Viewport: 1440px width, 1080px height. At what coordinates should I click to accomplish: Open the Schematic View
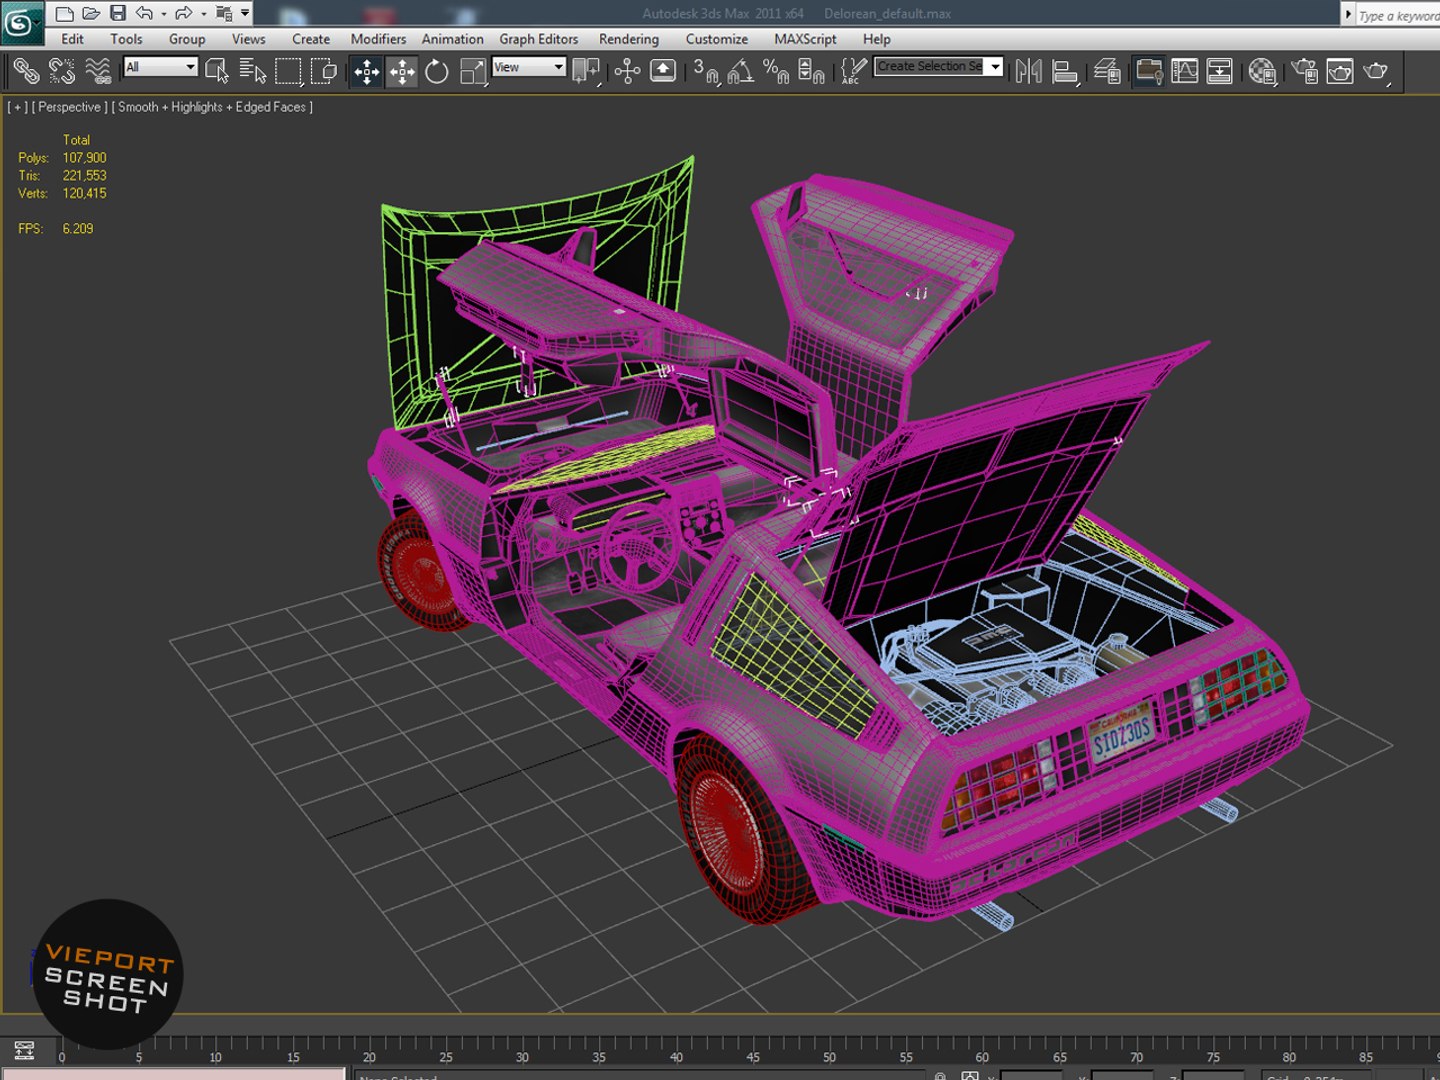pyautogui.click(x=1220, y=71)
